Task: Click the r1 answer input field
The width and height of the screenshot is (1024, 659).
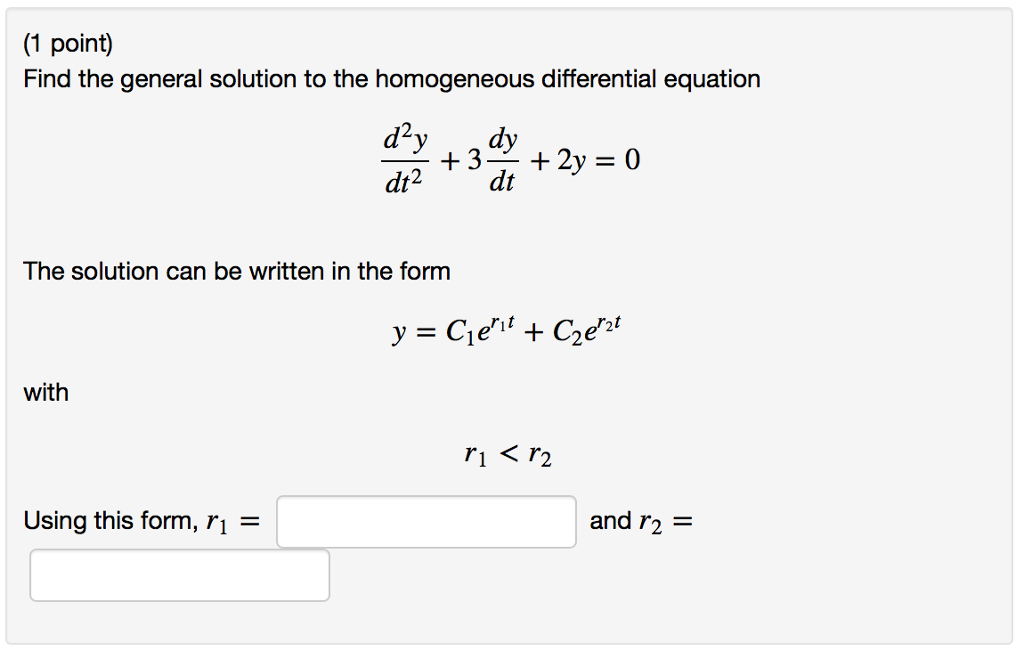Action: (x=427, y=521)
